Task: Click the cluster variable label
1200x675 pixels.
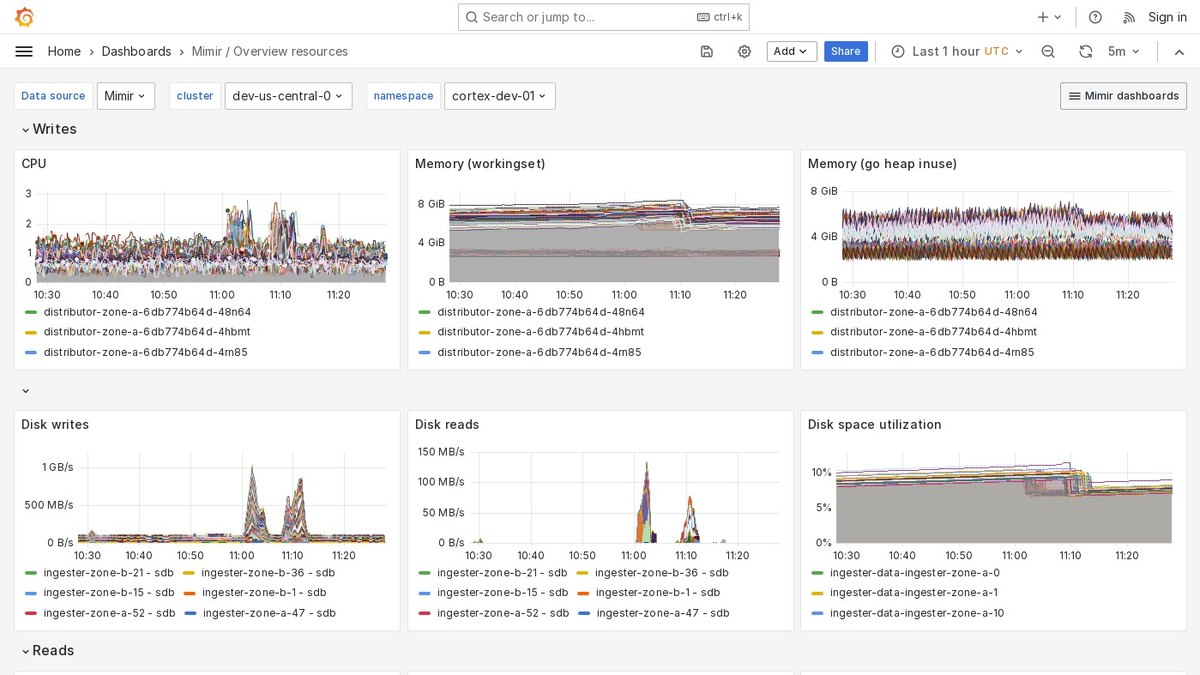Action: click(x=195, y=96)
